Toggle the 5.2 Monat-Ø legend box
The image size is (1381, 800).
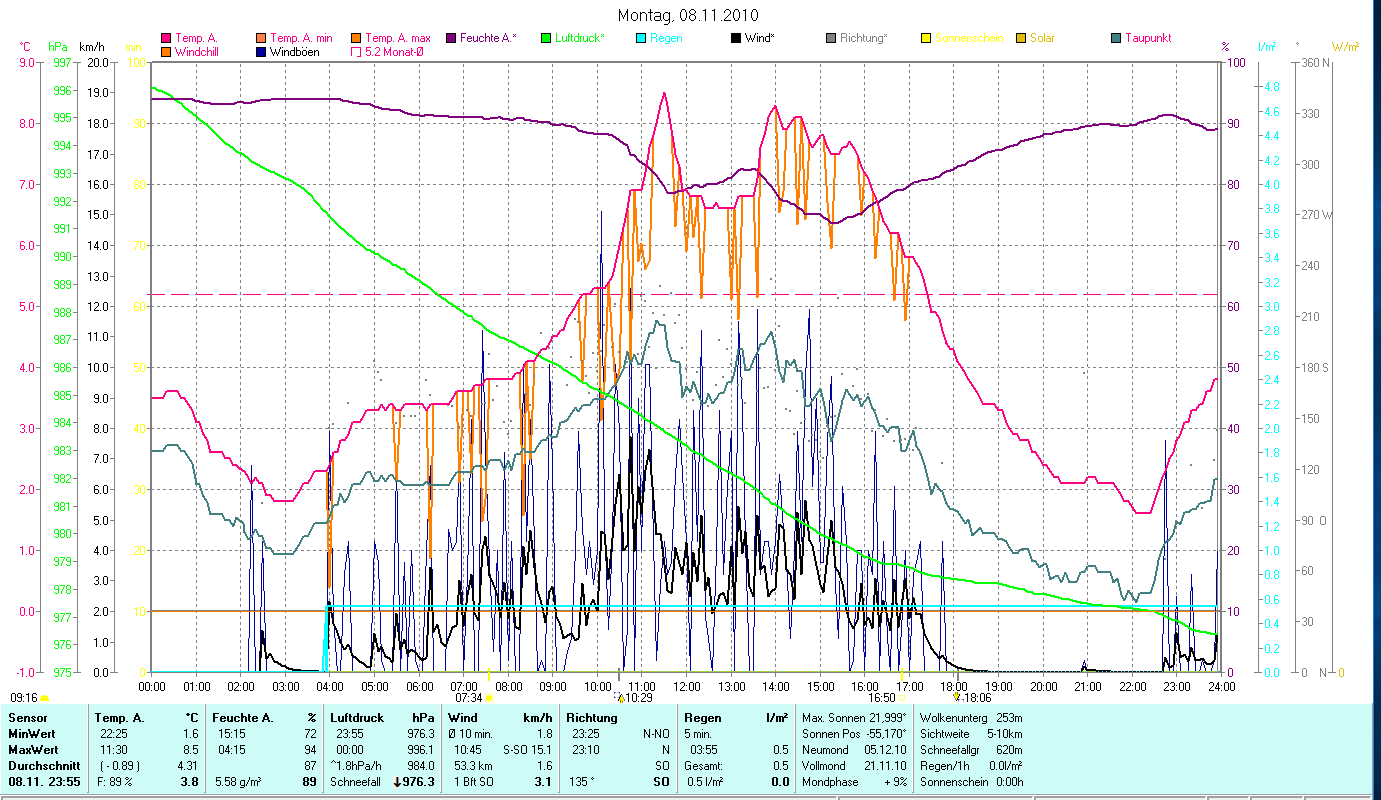point(355,52)
